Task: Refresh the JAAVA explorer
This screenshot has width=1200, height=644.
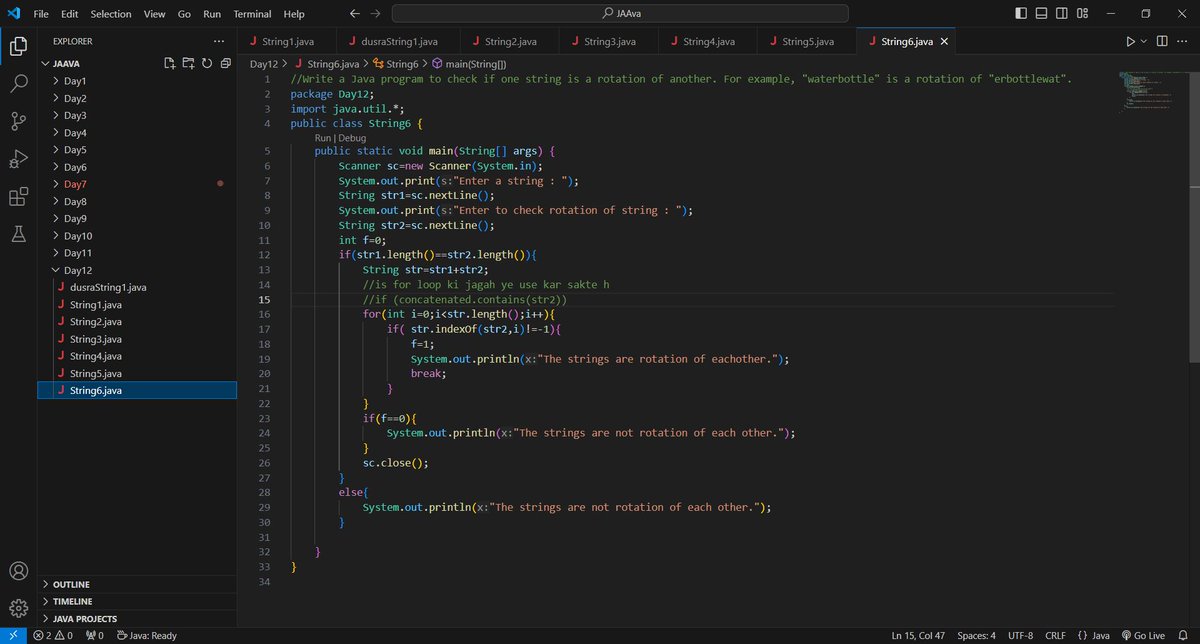Action: [207, 63]
